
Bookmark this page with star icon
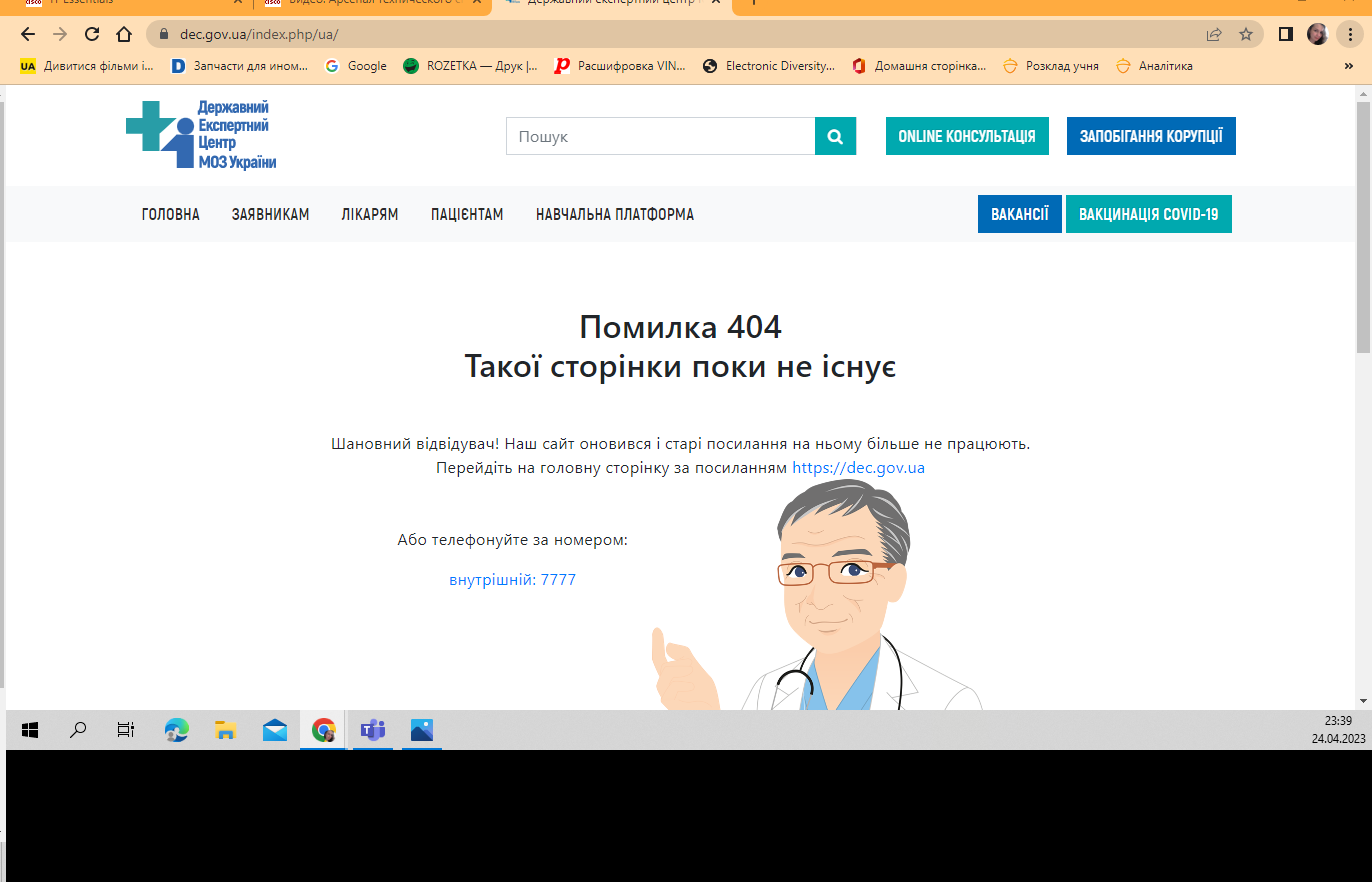[x=1246, y=34]
